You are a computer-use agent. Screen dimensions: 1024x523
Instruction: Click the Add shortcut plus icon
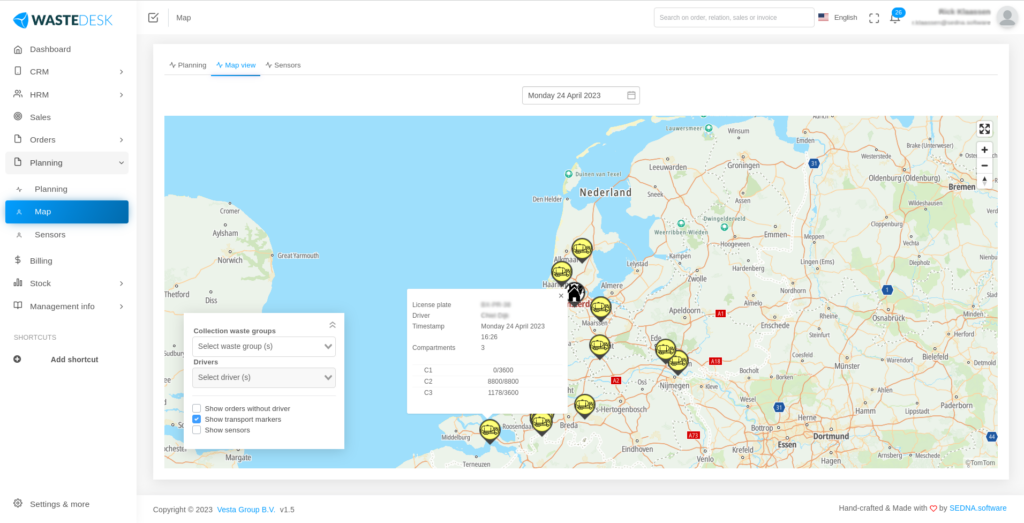coord(17,359)
